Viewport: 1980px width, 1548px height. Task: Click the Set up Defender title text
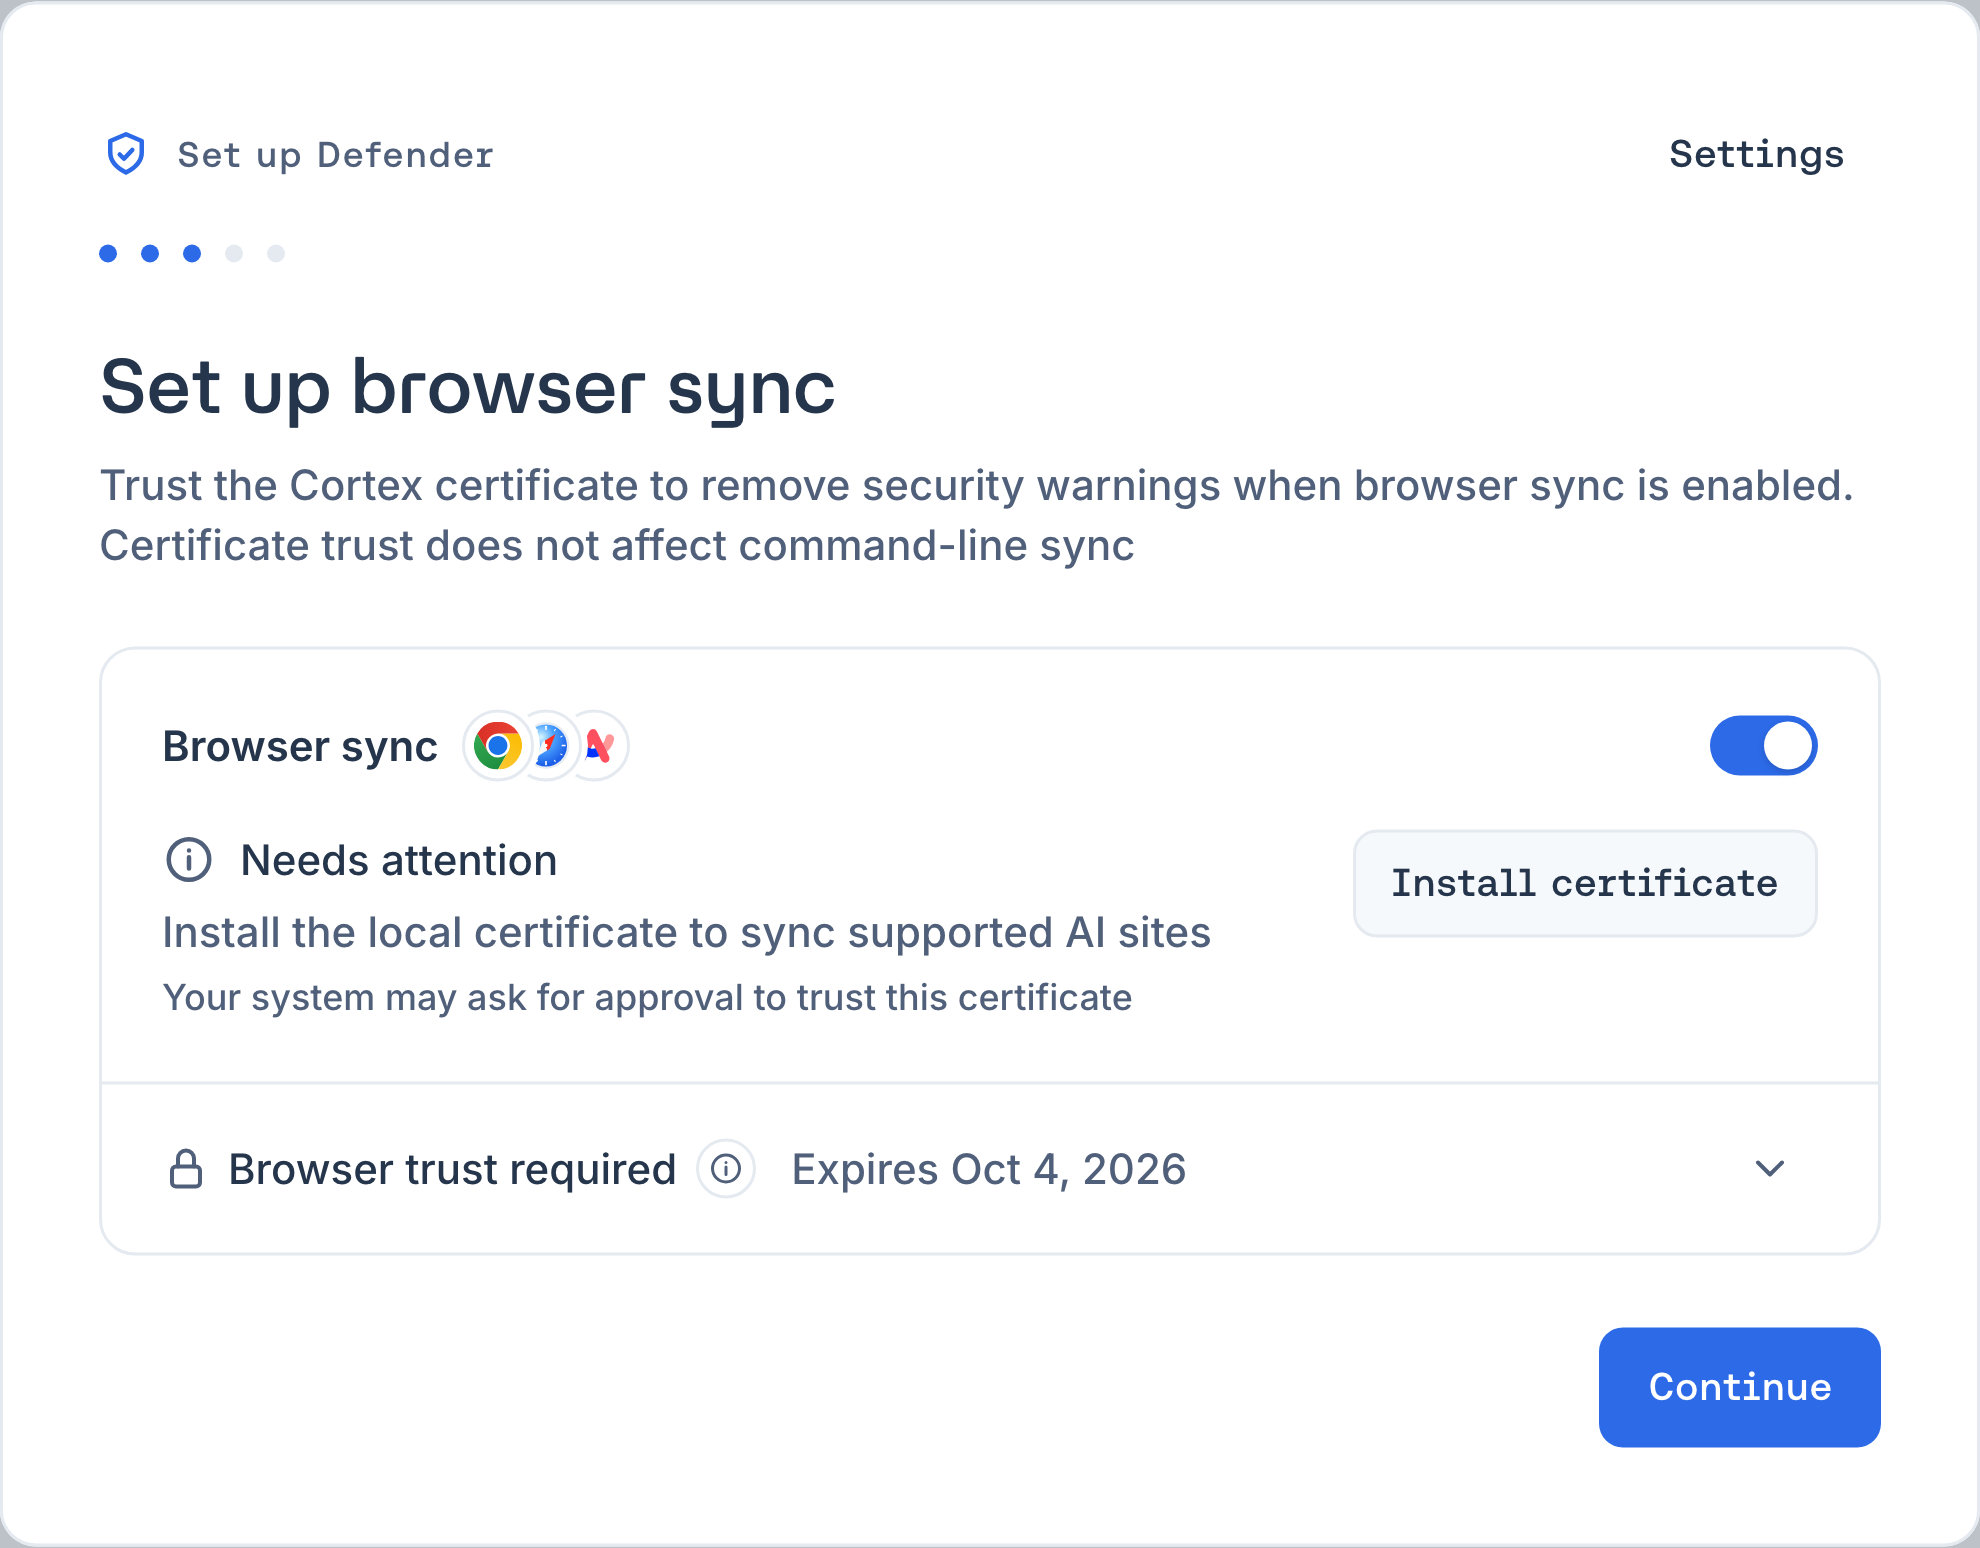pyautogui.click(x=335, y=155)
